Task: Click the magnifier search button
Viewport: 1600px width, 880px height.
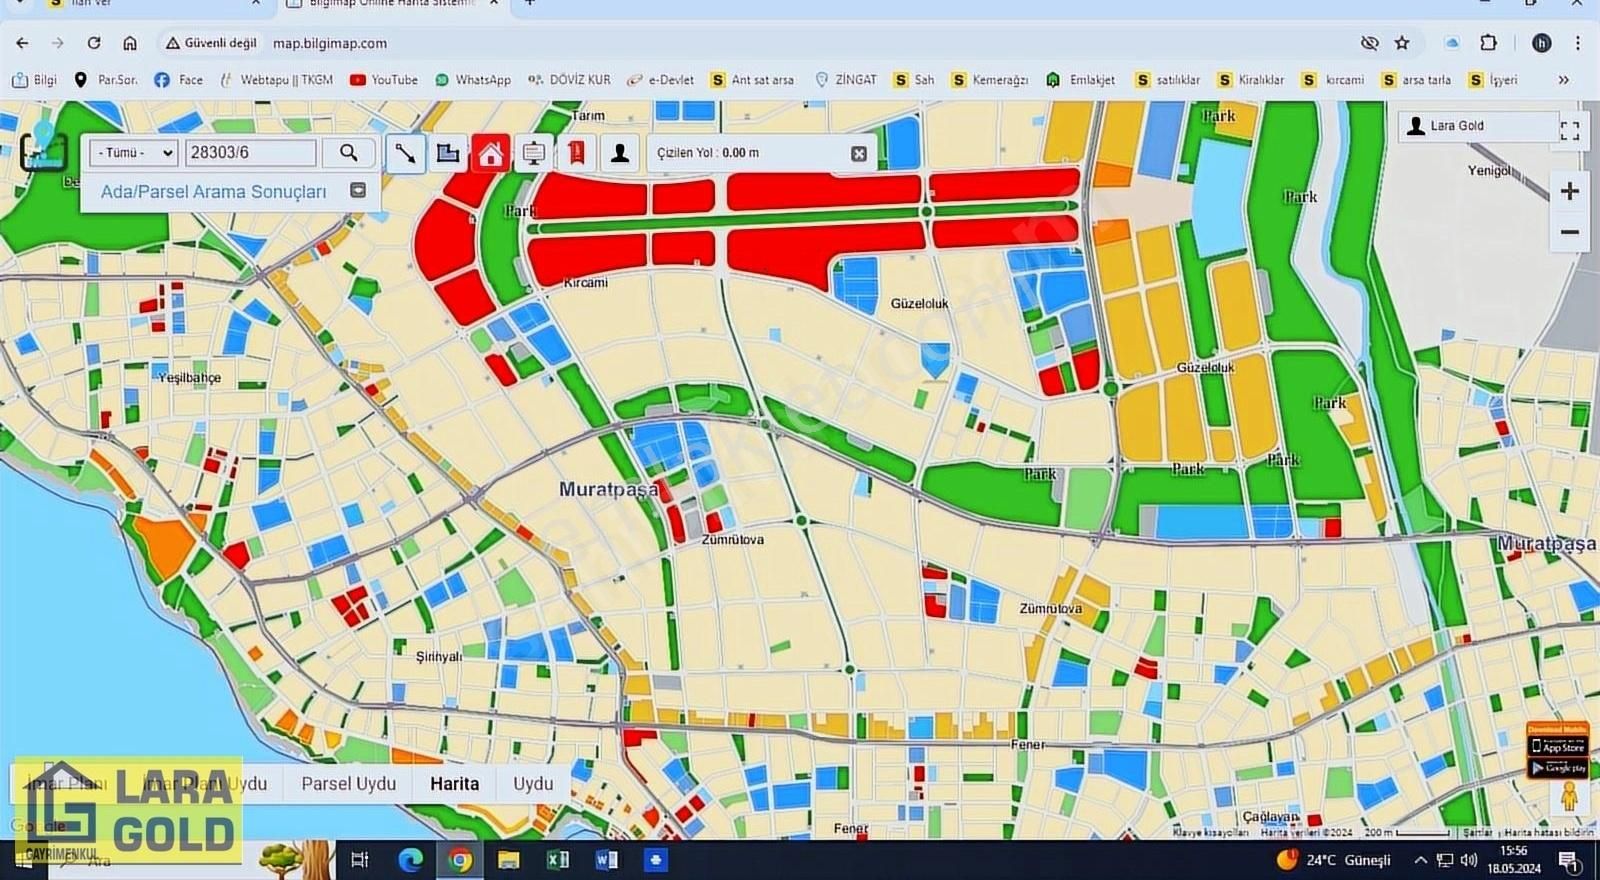Action: (348, 152)
